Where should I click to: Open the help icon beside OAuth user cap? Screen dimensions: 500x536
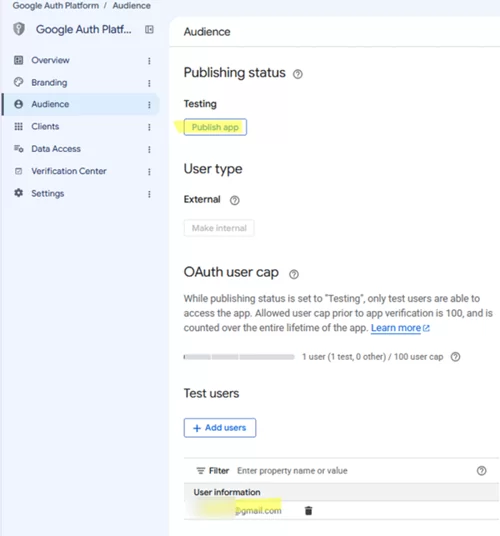tap(294, 274)
